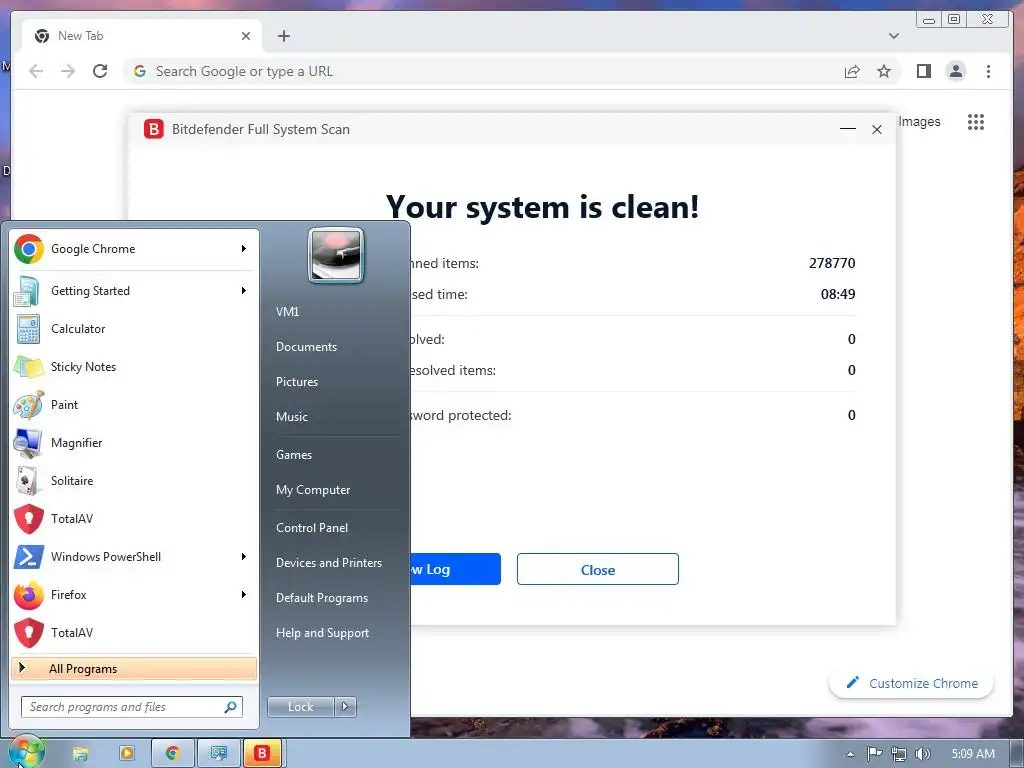1024x768 pixels.
Task: Open Documents from Start menu
Action: tap(306, 347)
